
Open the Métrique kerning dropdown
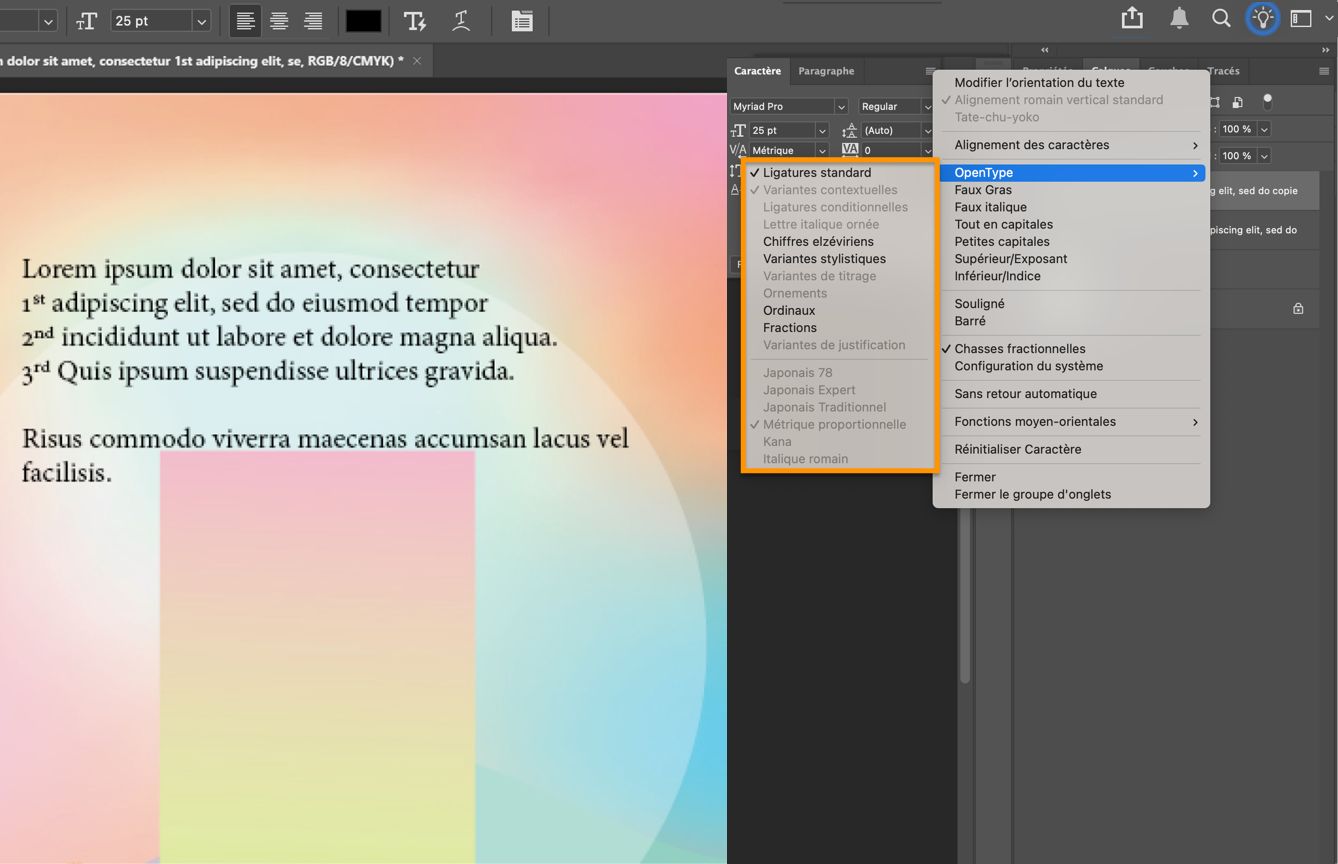[786, 149]
